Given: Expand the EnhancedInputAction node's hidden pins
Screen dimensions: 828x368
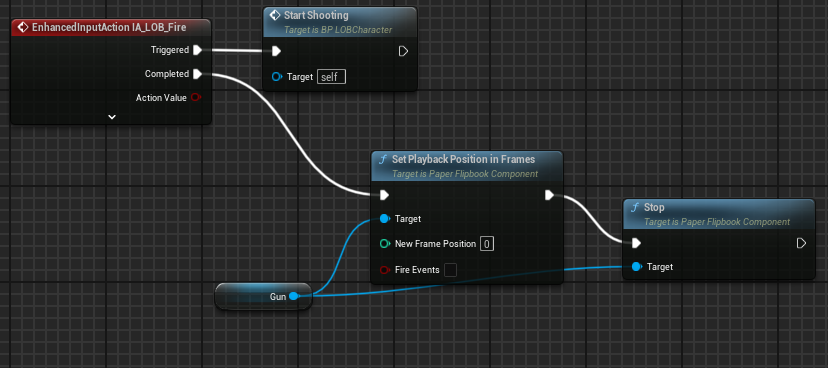Looking at the screenshot, I should pos(112,117).
